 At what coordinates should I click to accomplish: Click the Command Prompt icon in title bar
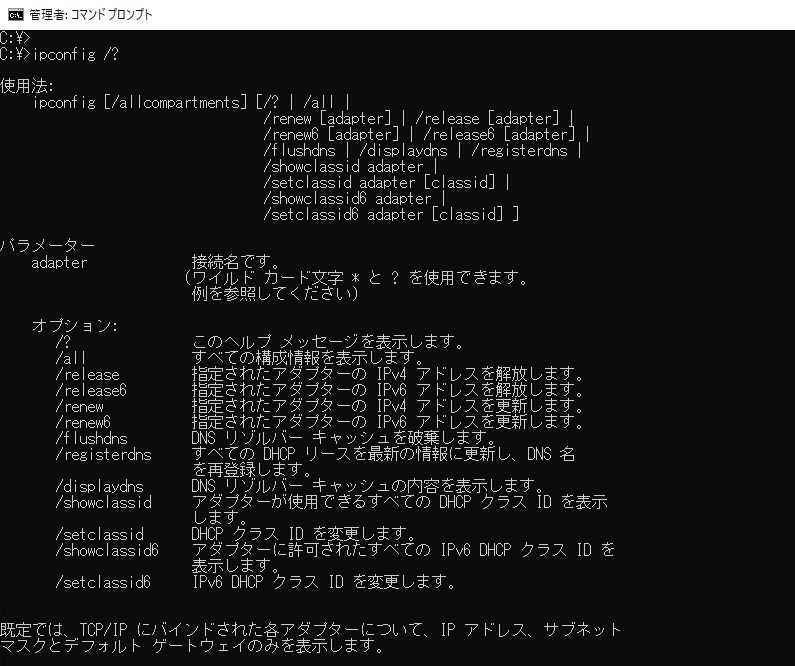pos(15,15)
